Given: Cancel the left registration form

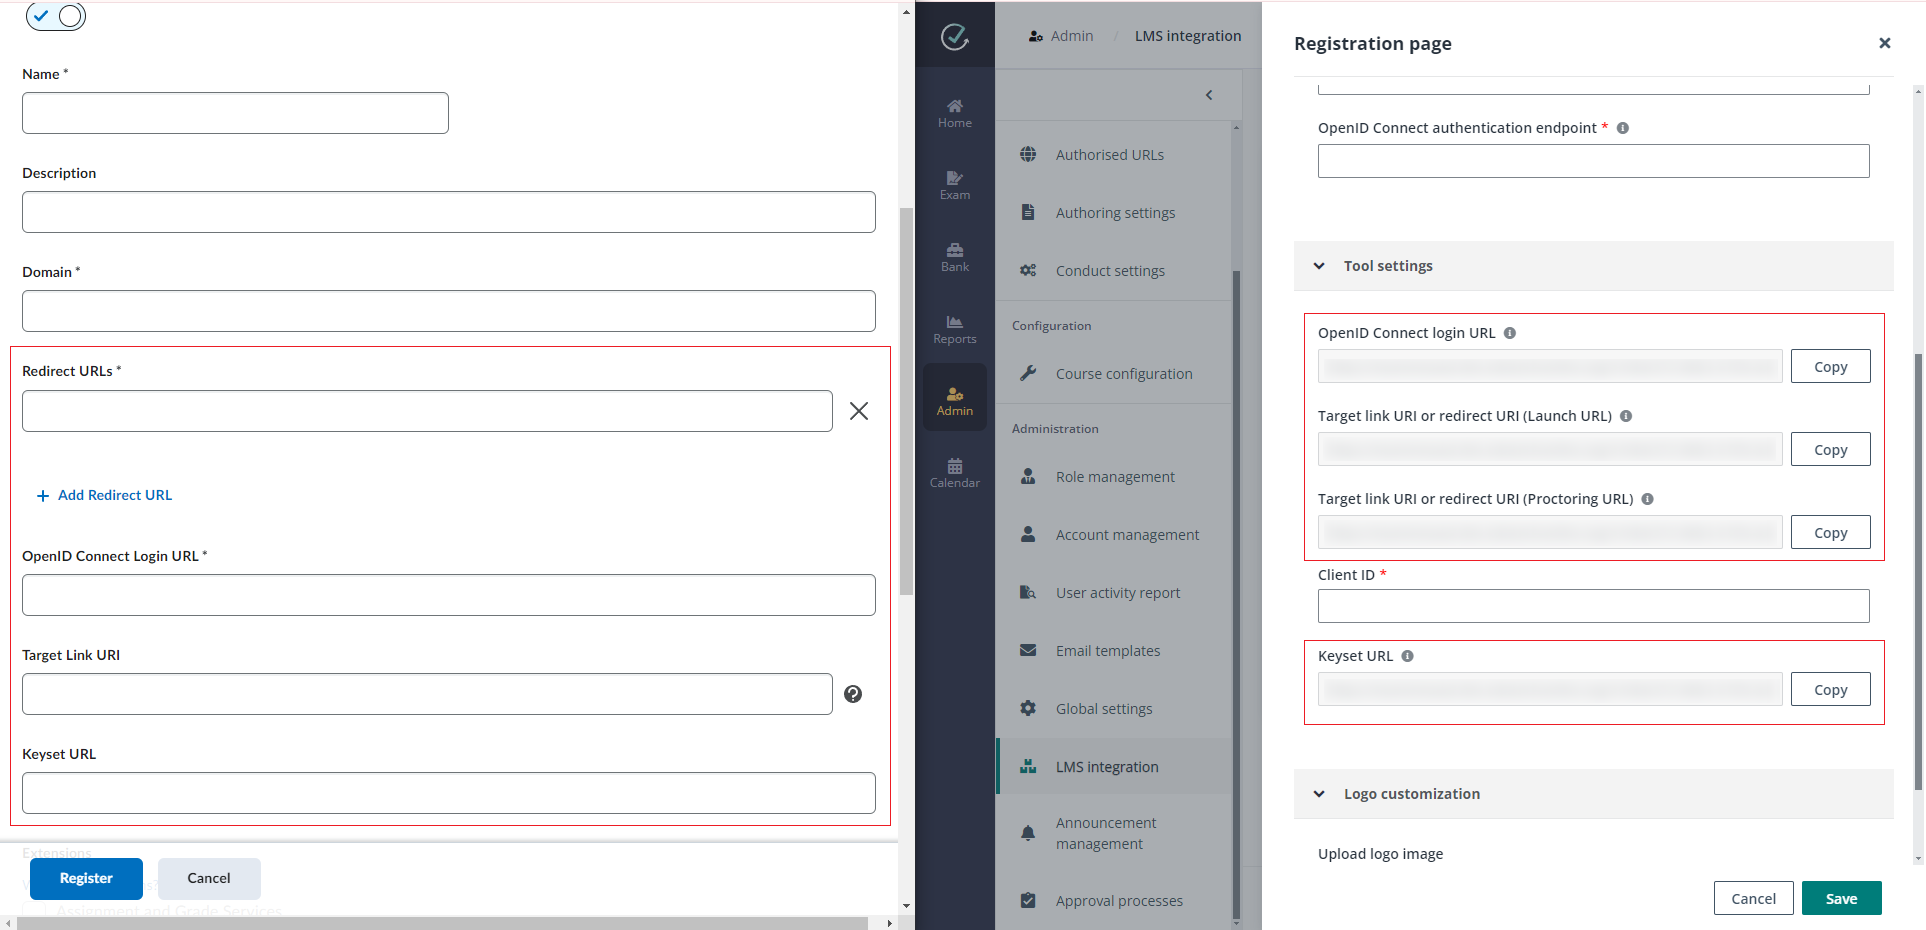Looking at the screenshot, I should coord(209,878).
